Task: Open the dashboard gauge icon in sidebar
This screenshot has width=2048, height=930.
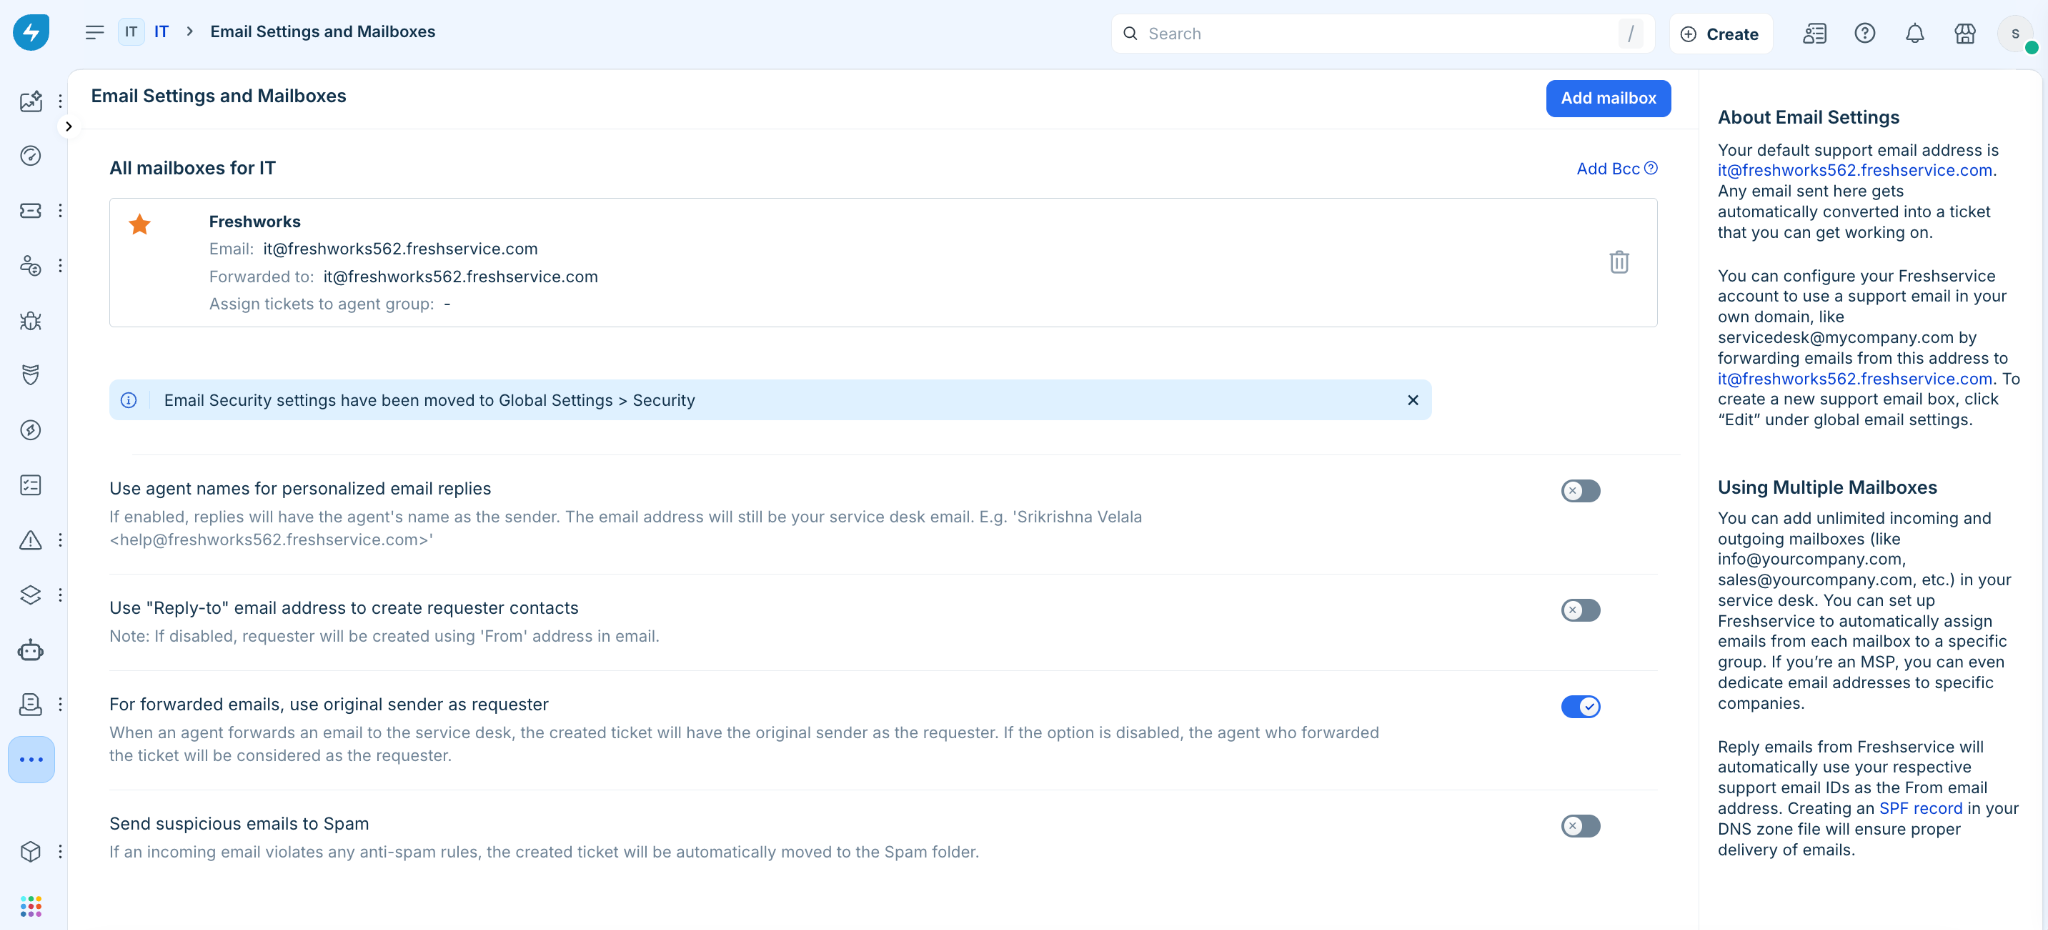Action: (x=31, y=155)
